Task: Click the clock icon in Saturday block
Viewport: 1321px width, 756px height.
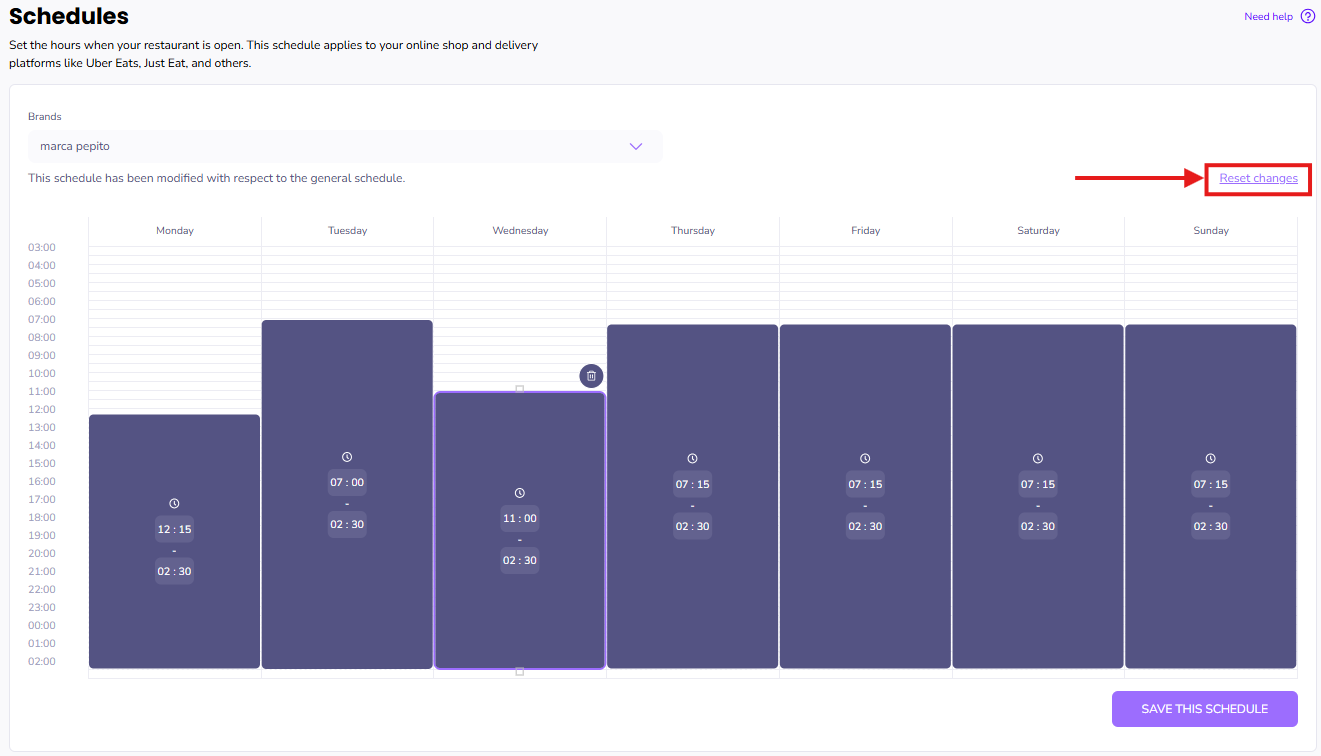Action: coord(1038,458)
